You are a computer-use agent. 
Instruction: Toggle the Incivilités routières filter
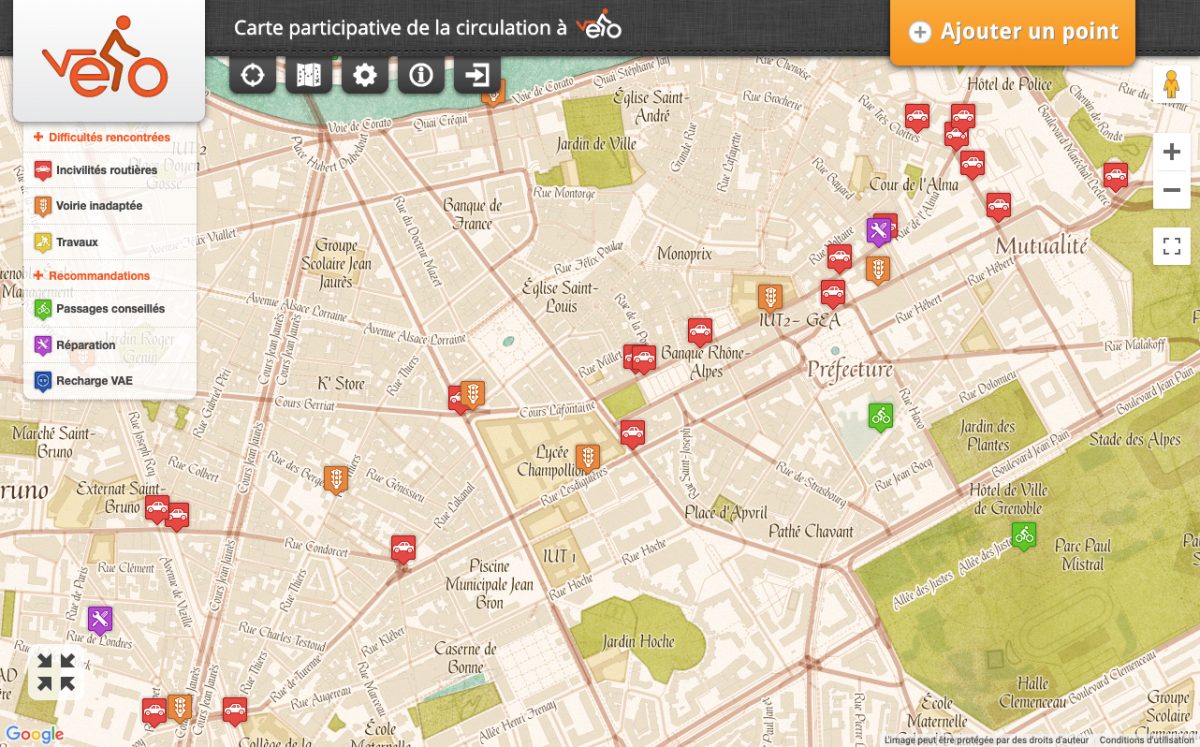(x=106, y=170)
